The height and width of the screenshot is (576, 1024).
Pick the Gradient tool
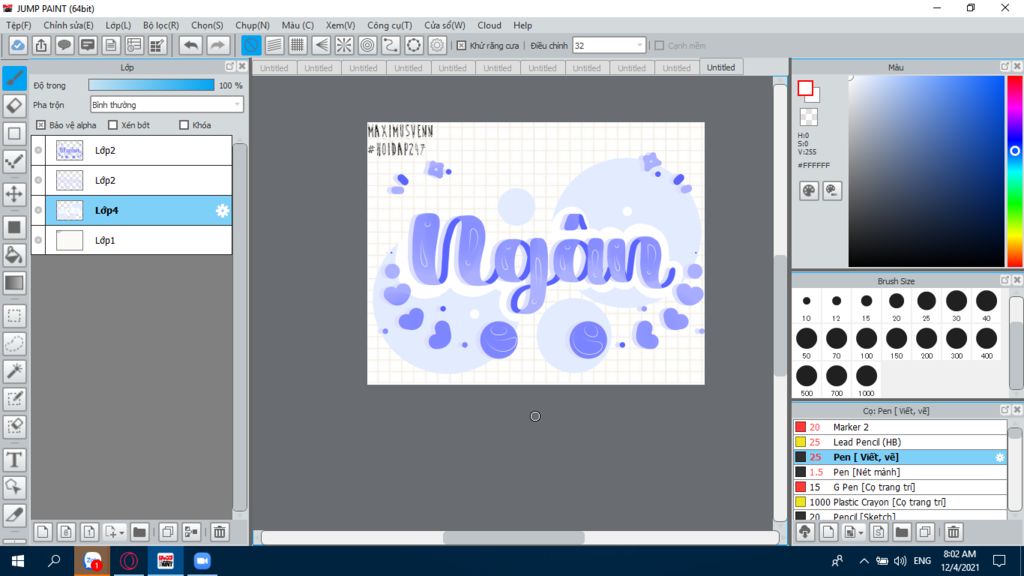14,283
